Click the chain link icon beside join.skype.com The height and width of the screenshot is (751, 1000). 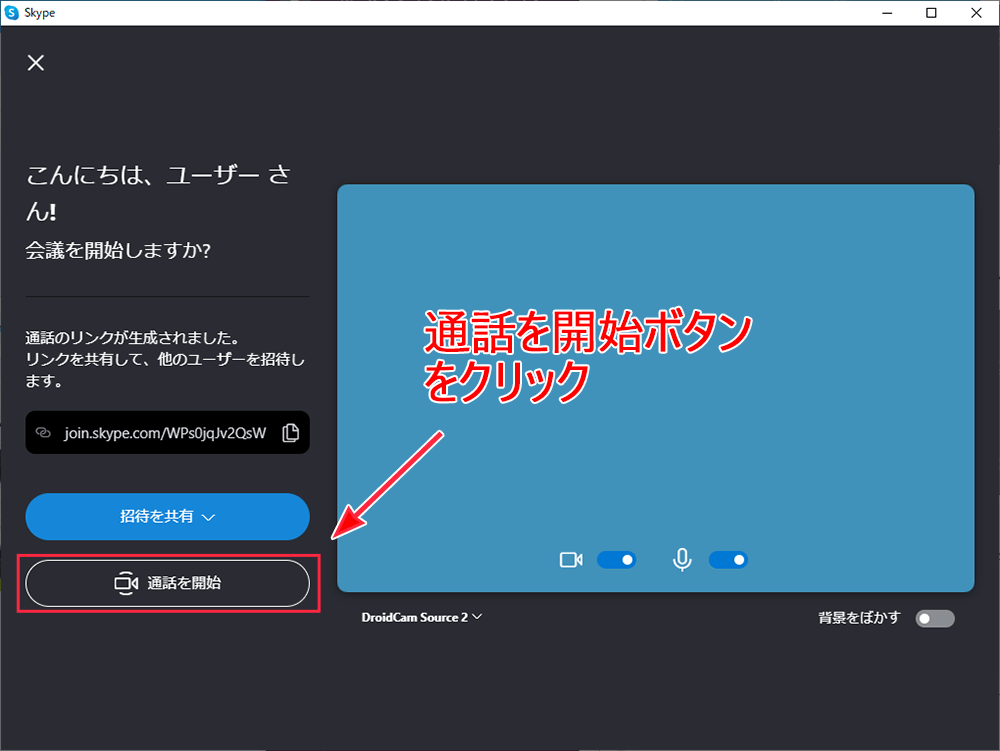pyautogui.click(x=43, y=433)
